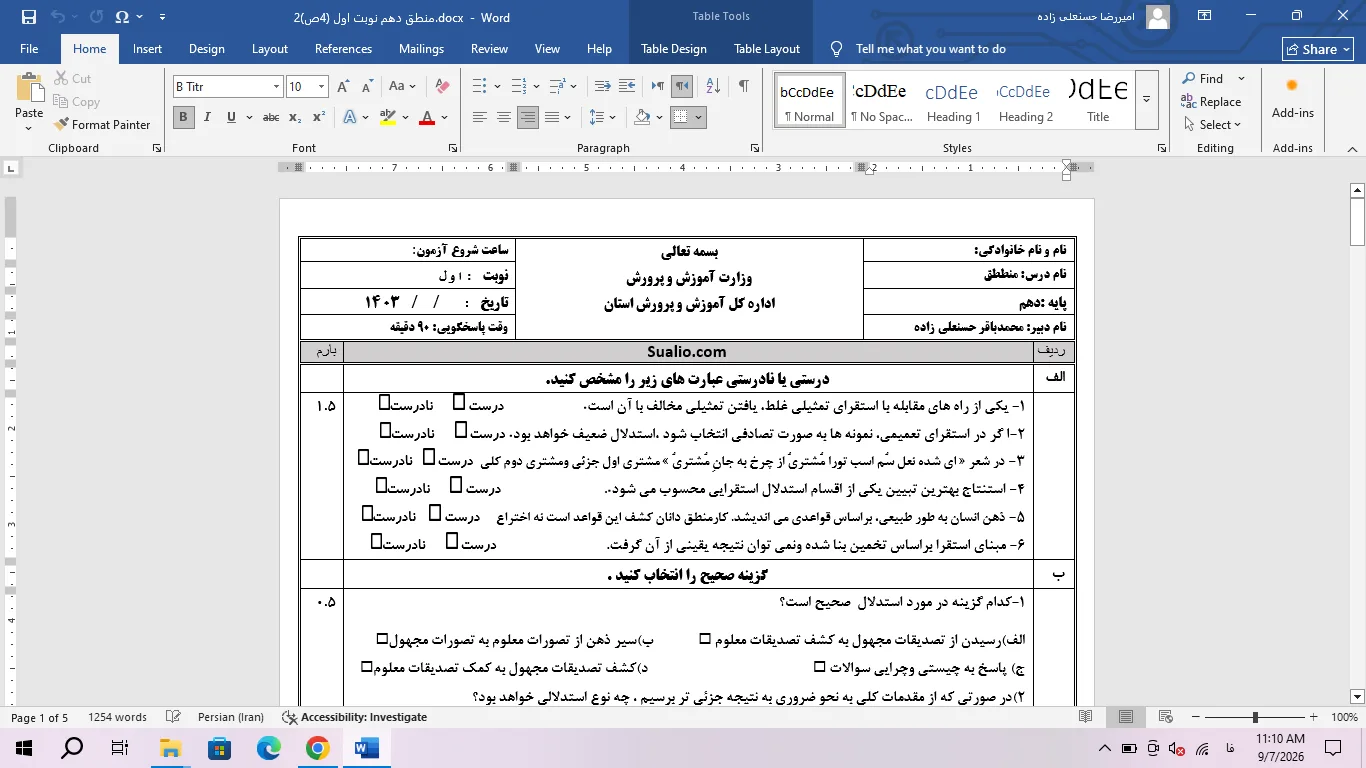Sort text using the A-Z Sort icon
The width and height of the screenshot is (1366, 768).
tap(711, 87)
